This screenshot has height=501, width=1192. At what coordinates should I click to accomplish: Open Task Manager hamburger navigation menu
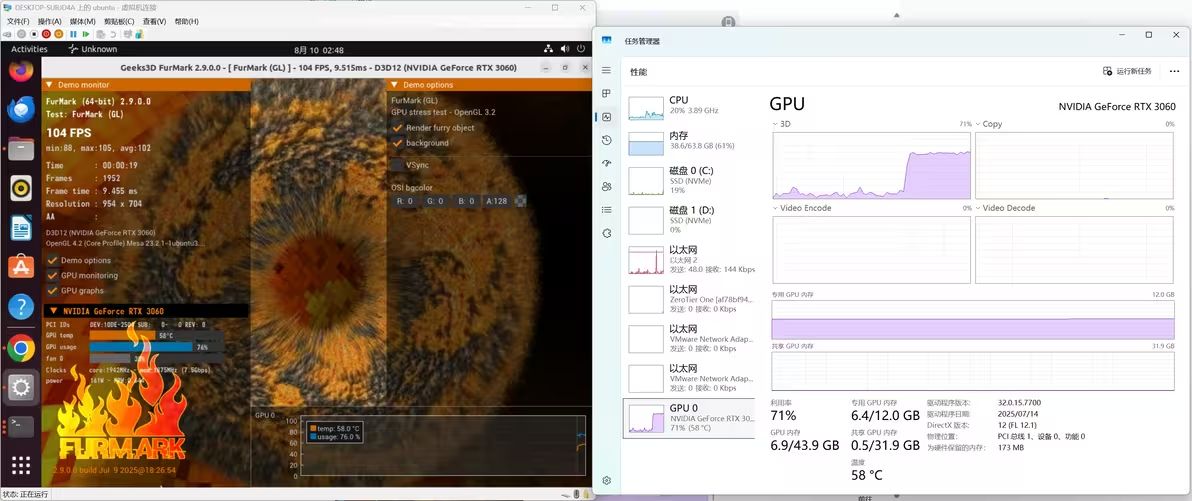pyautogui.click(x=606, y=70)
